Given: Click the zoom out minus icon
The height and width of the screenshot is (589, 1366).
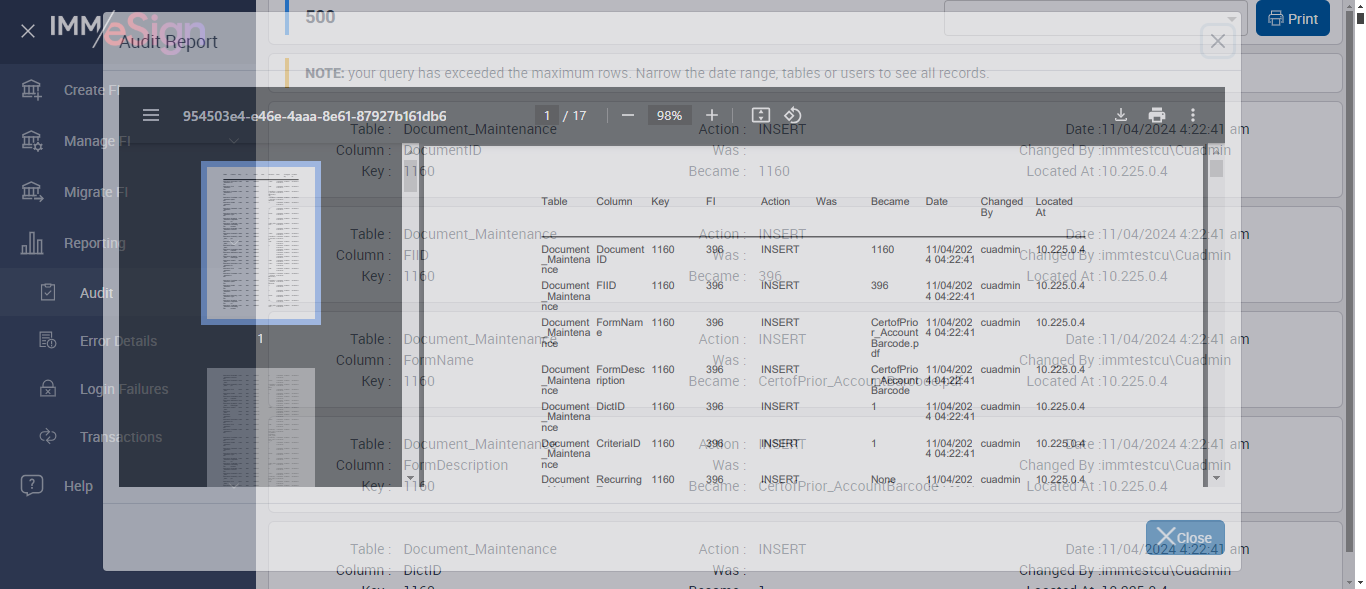Looking at the screenshot, I should (x=628, y=115).
